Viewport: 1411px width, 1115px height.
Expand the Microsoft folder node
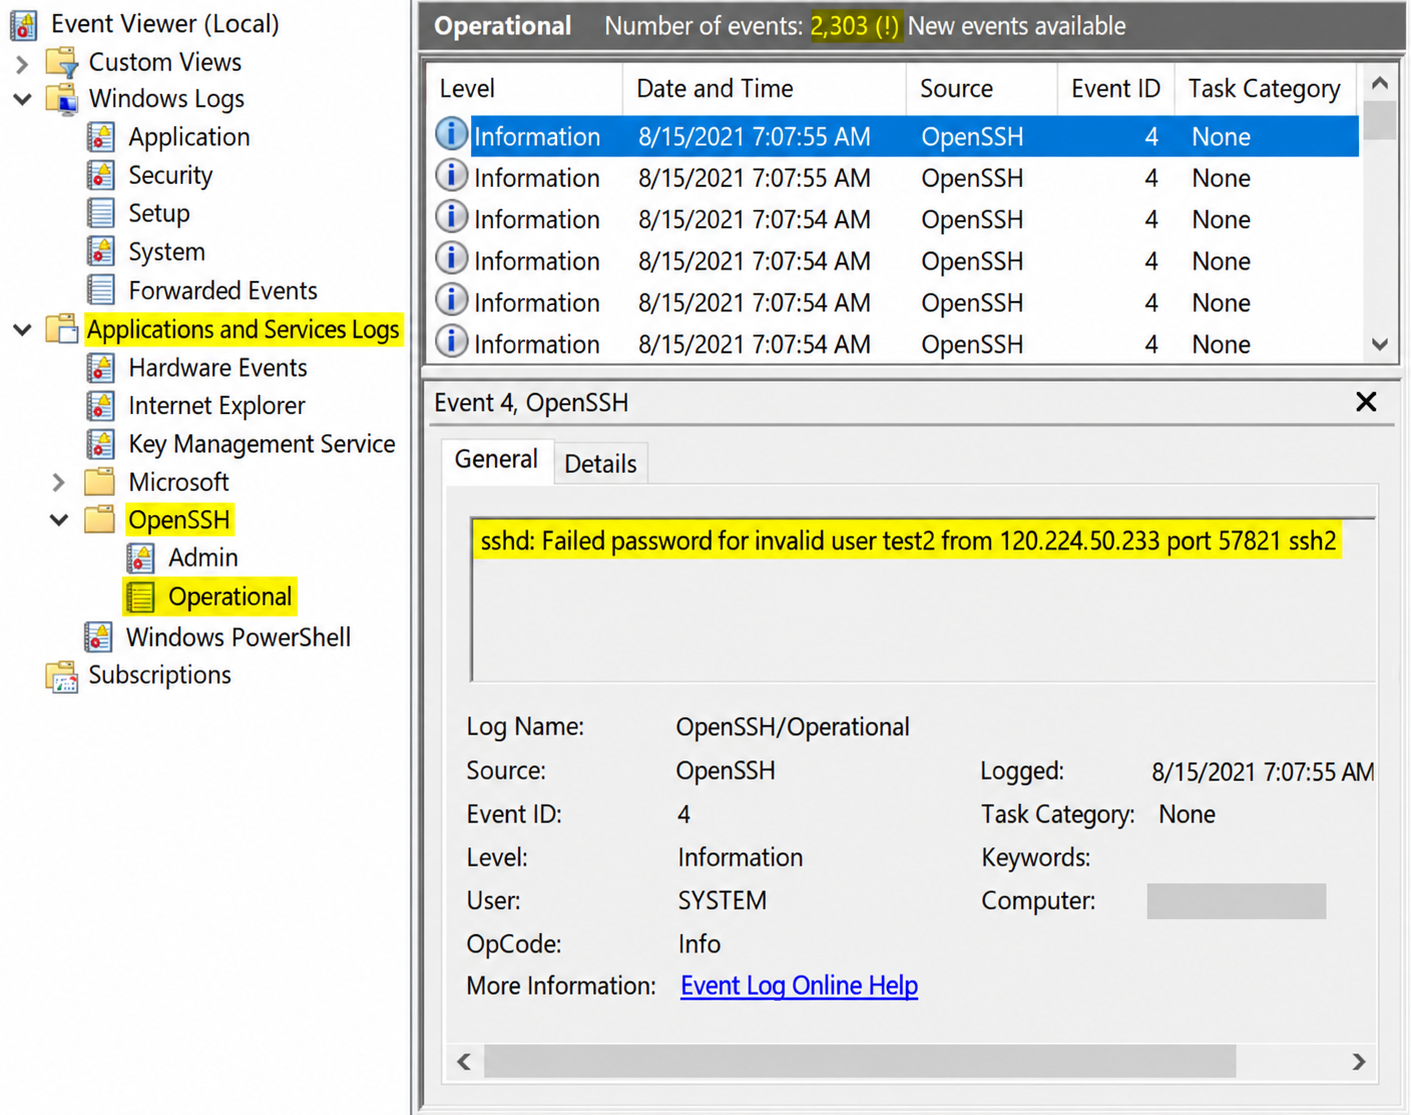59,483
